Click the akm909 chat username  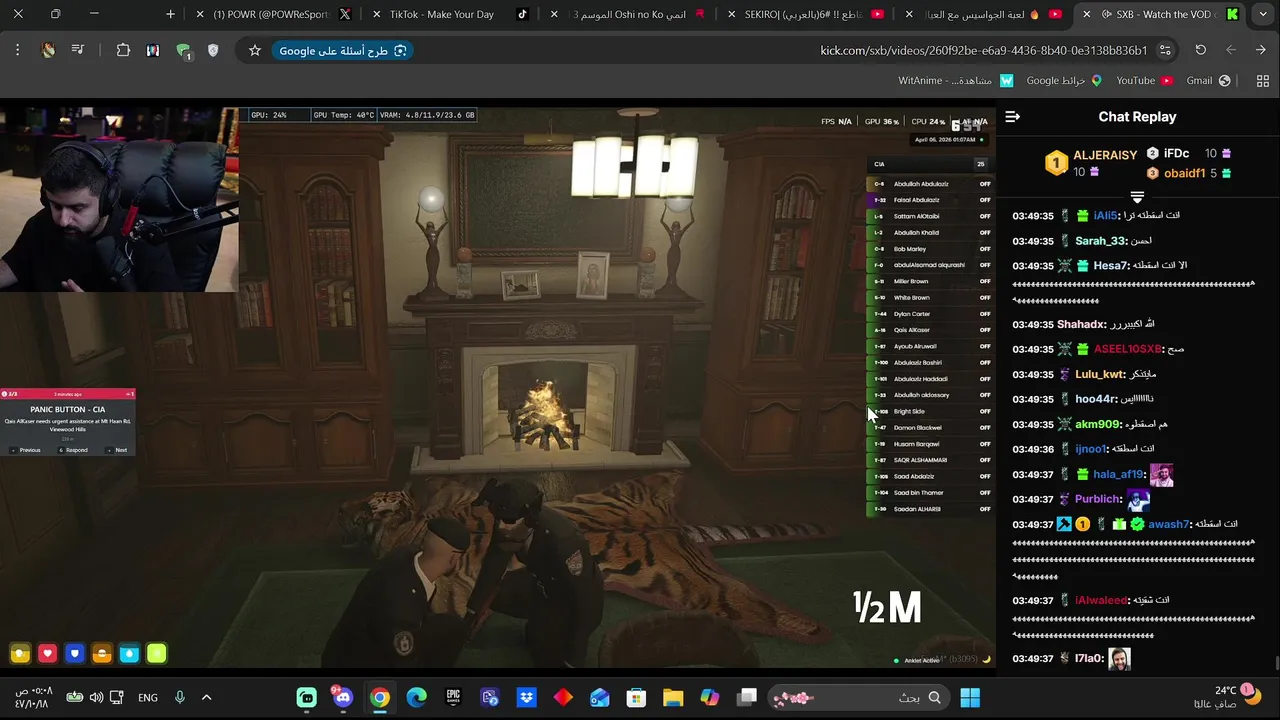pyautogui.click(x=1099, y=424)
